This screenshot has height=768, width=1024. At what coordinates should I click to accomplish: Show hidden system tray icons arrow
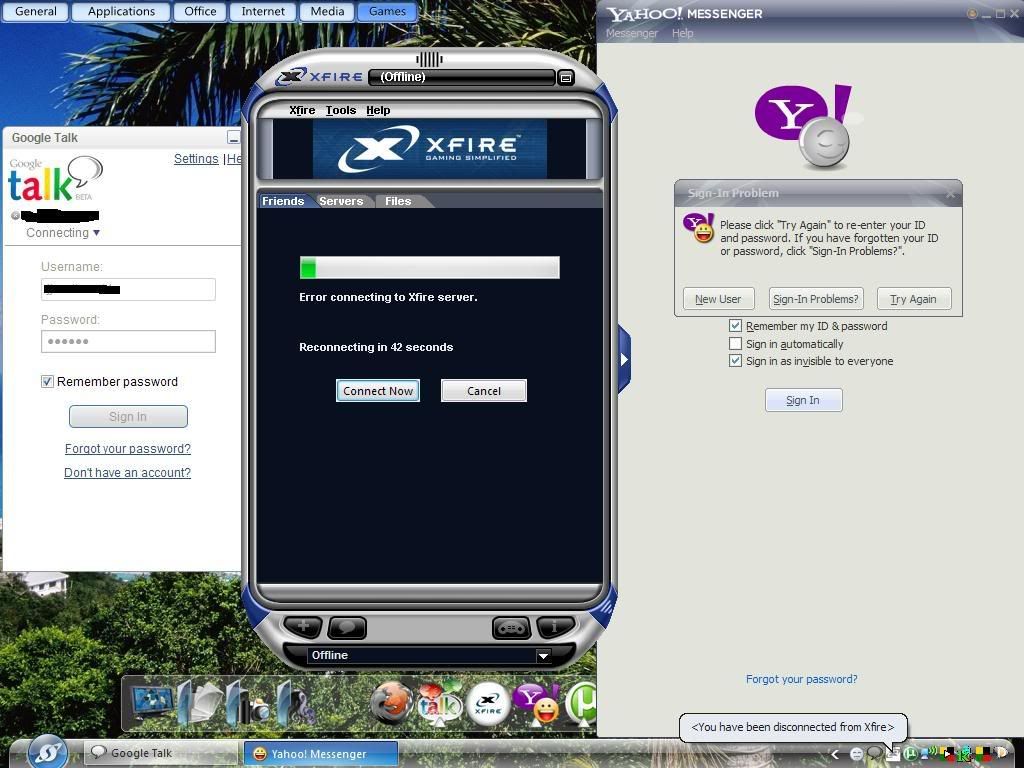tap(835, 754)
